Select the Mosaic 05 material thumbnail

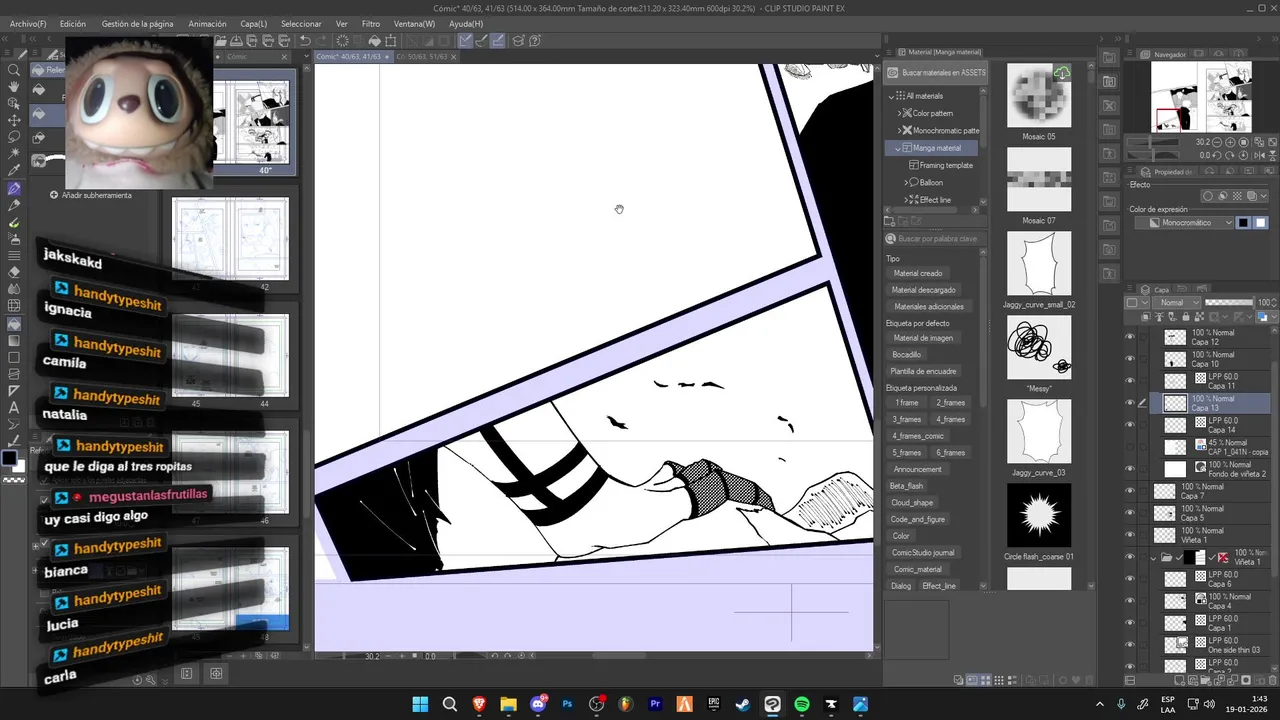1039,96
